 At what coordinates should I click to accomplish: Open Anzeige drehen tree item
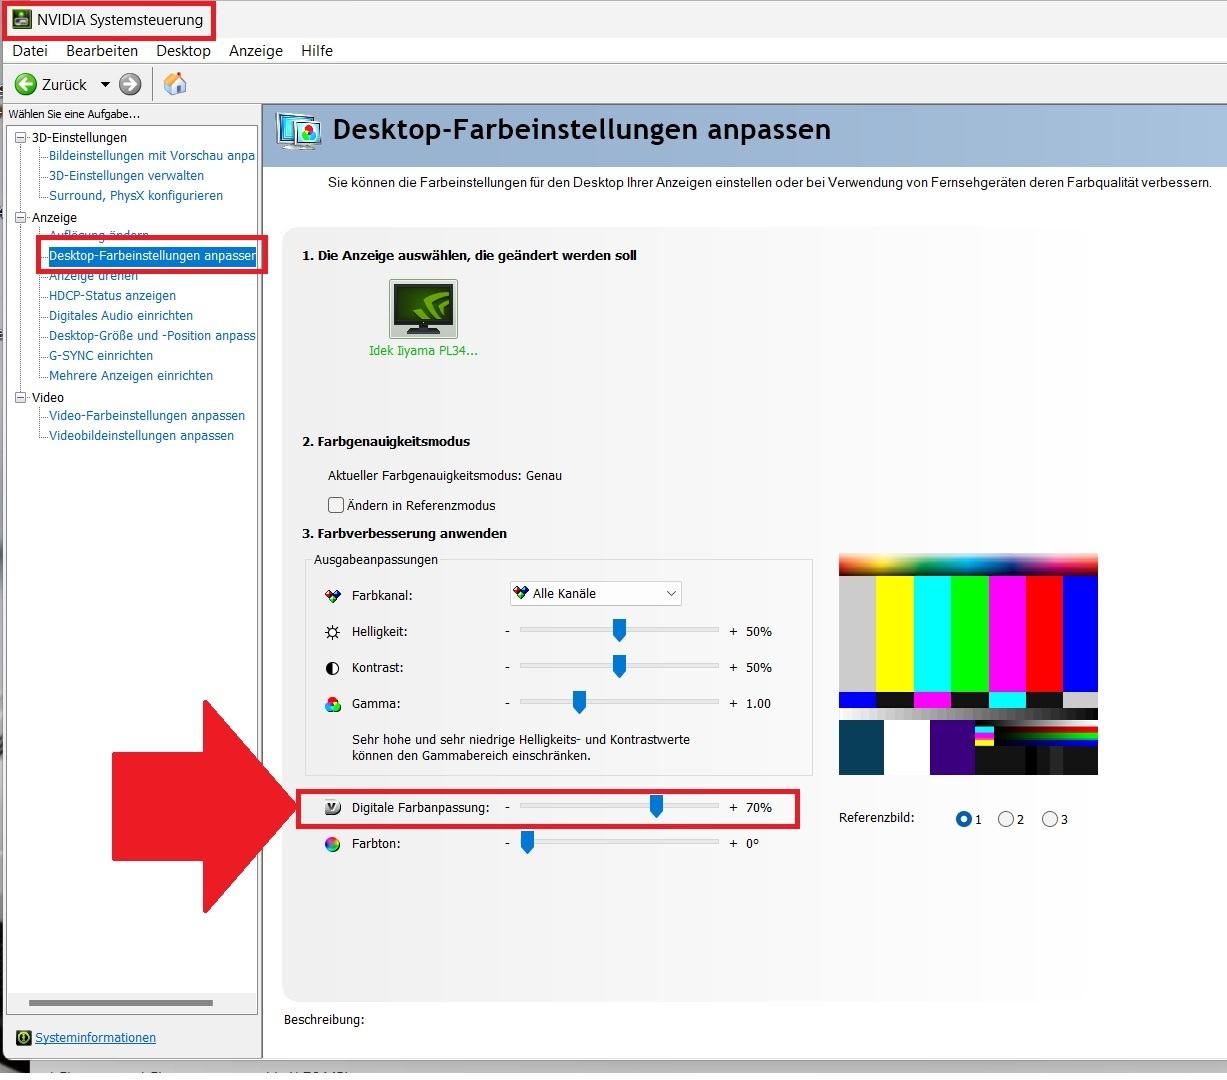(94, 277)
